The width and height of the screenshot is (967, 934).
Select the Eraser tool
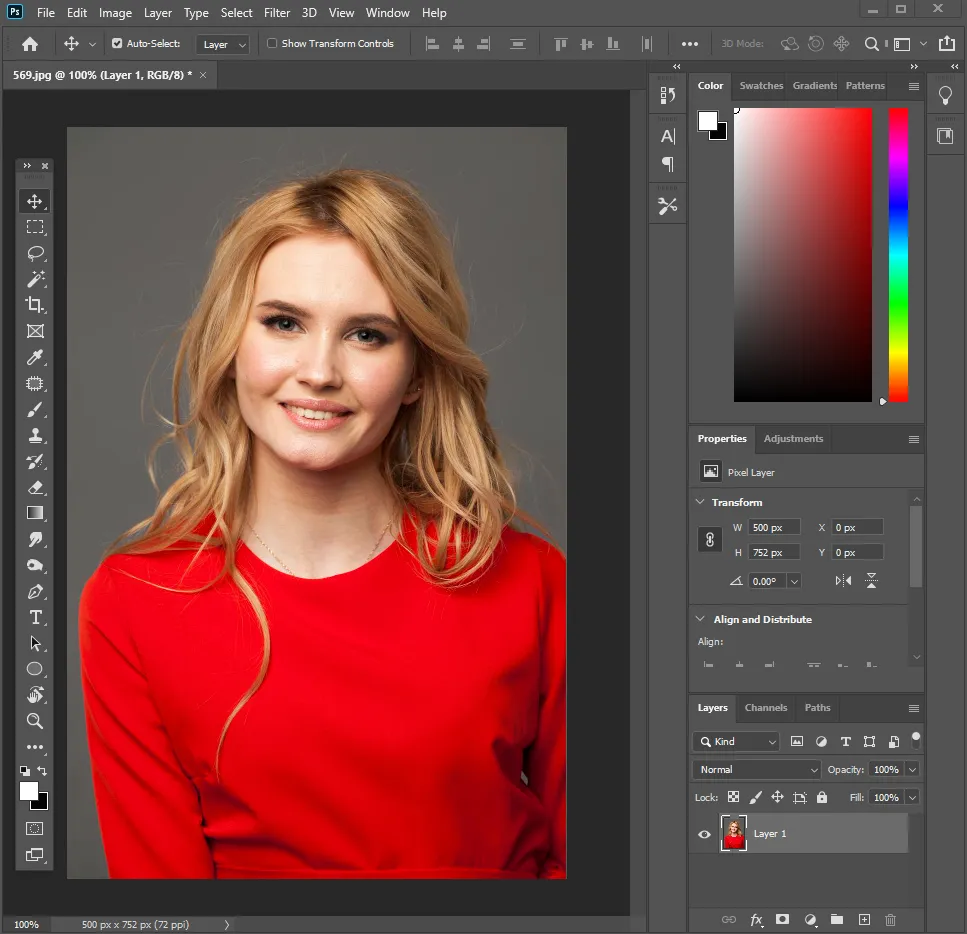click(35, 488)
